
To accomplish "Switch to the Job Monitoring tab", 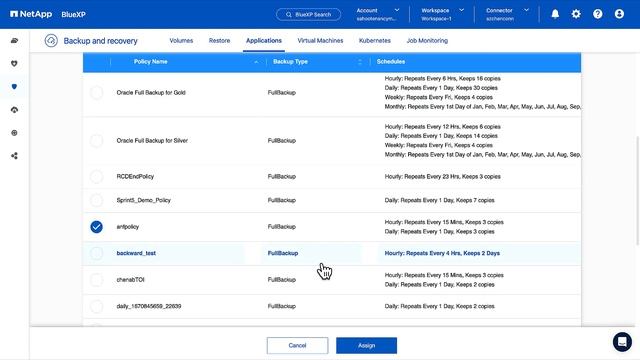I will coord(427,40).
